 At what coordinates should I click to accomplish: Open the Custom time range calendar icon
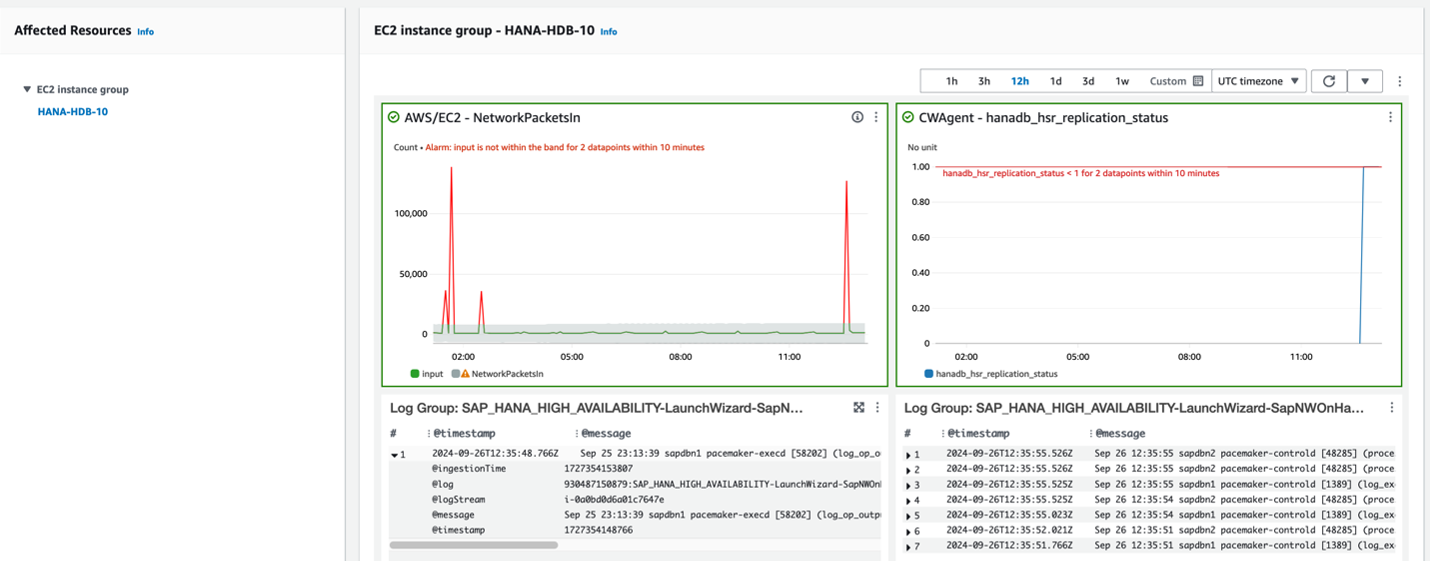[x=1198, y=81]
